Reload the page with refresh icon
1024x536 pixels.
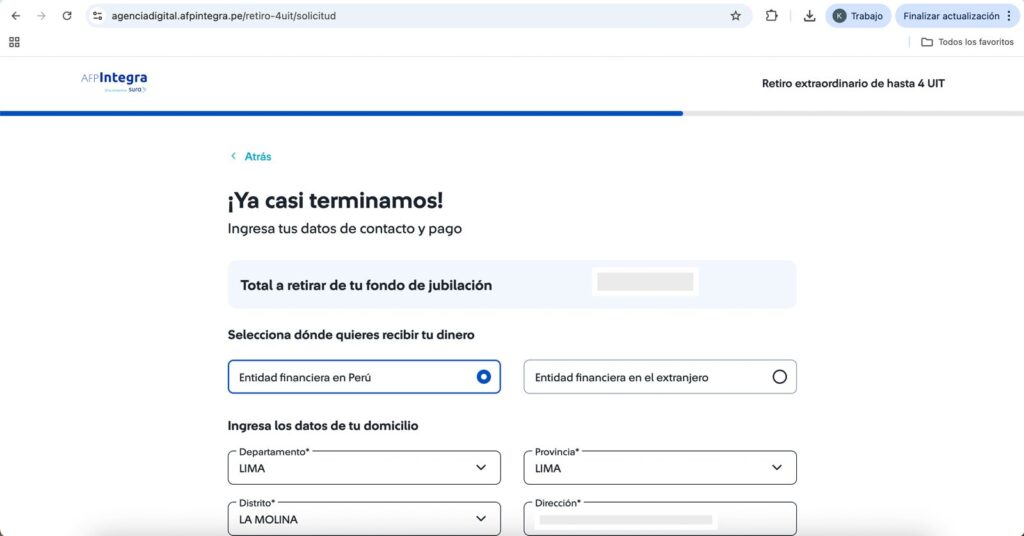pyautogui.click(x=67, y=16)
